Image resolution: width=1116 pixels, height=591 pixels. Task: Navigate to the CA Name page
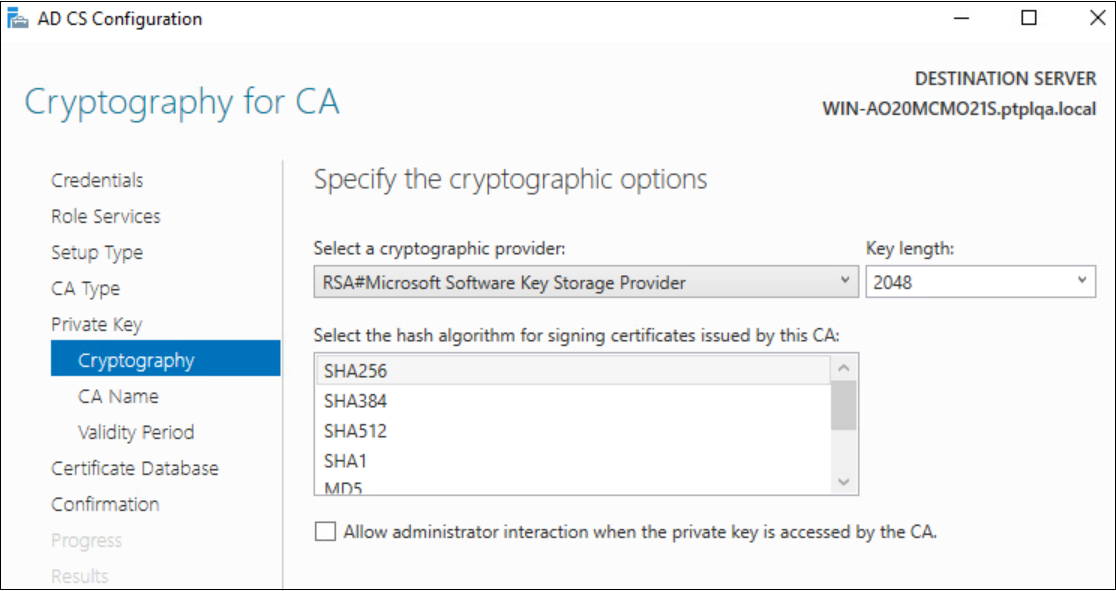(x=118, y=396)
